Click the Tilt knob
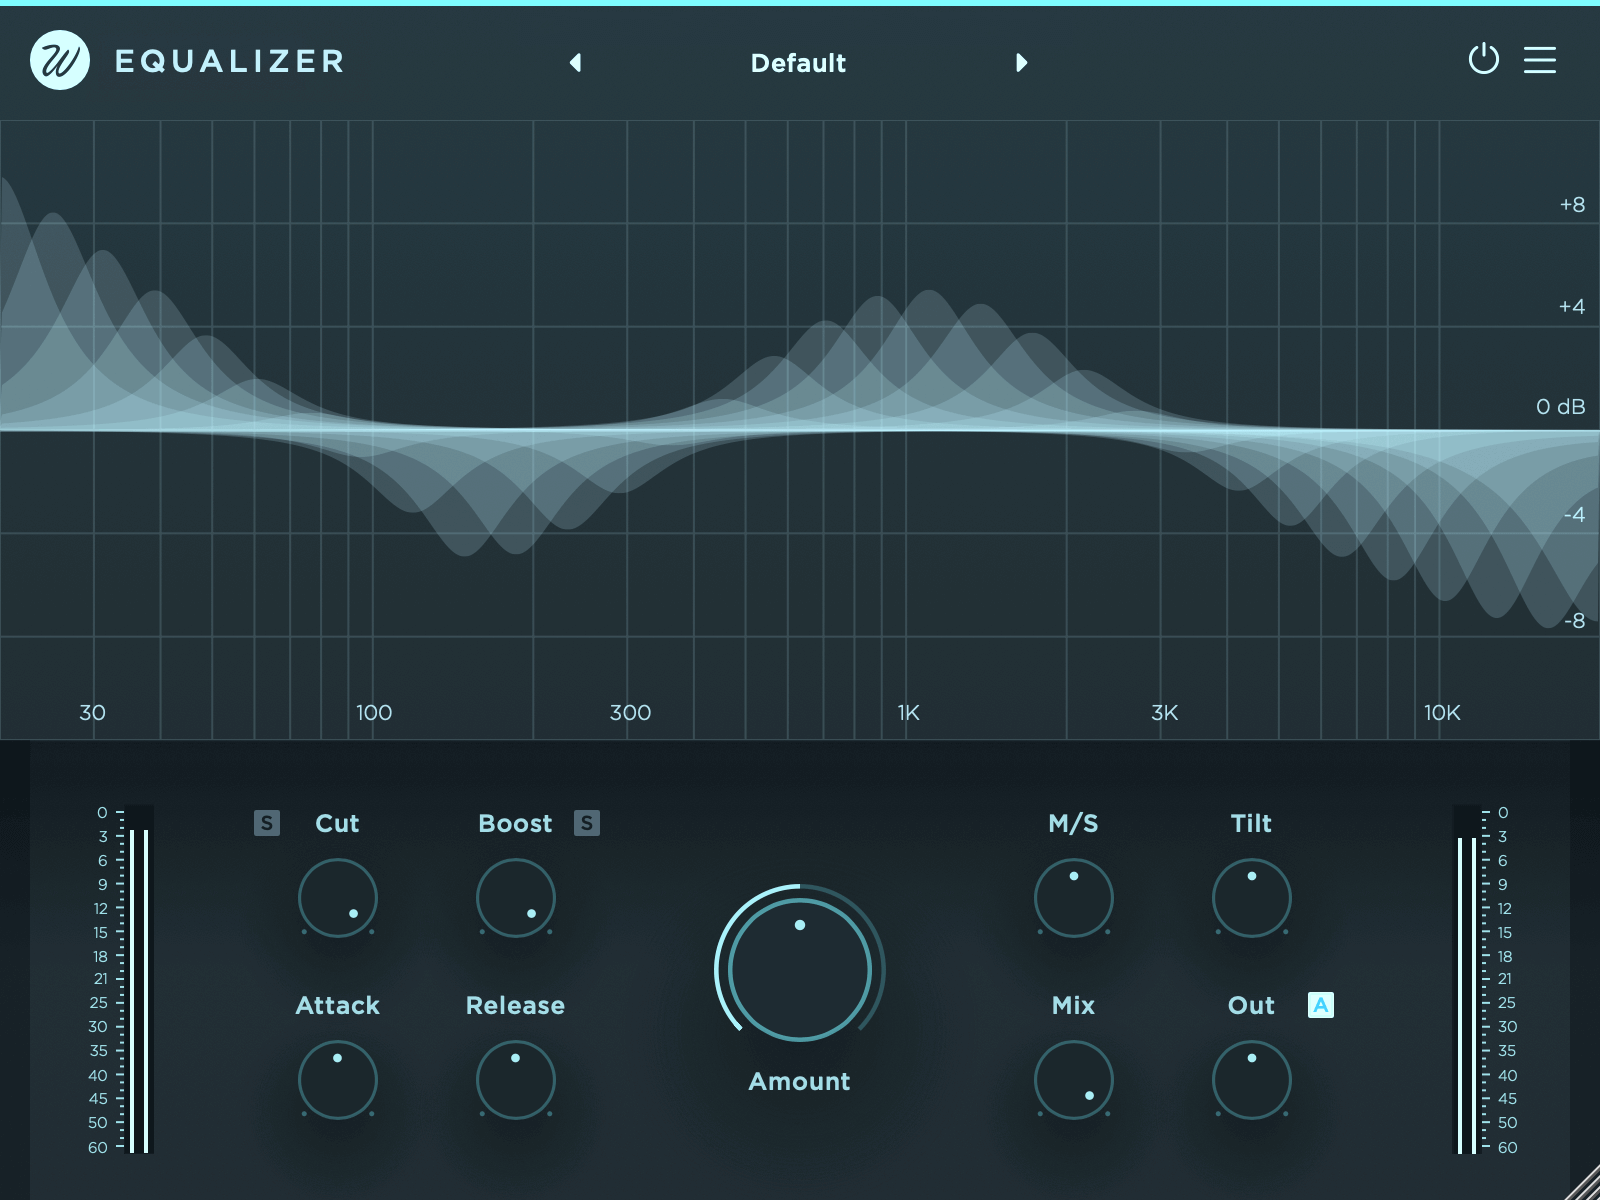 [x=1252, y=898]
